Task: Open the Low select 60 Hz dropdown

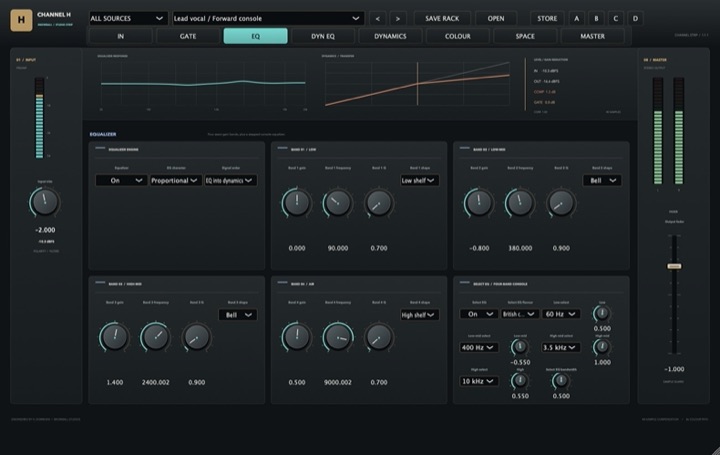Action: coord(561,314)
